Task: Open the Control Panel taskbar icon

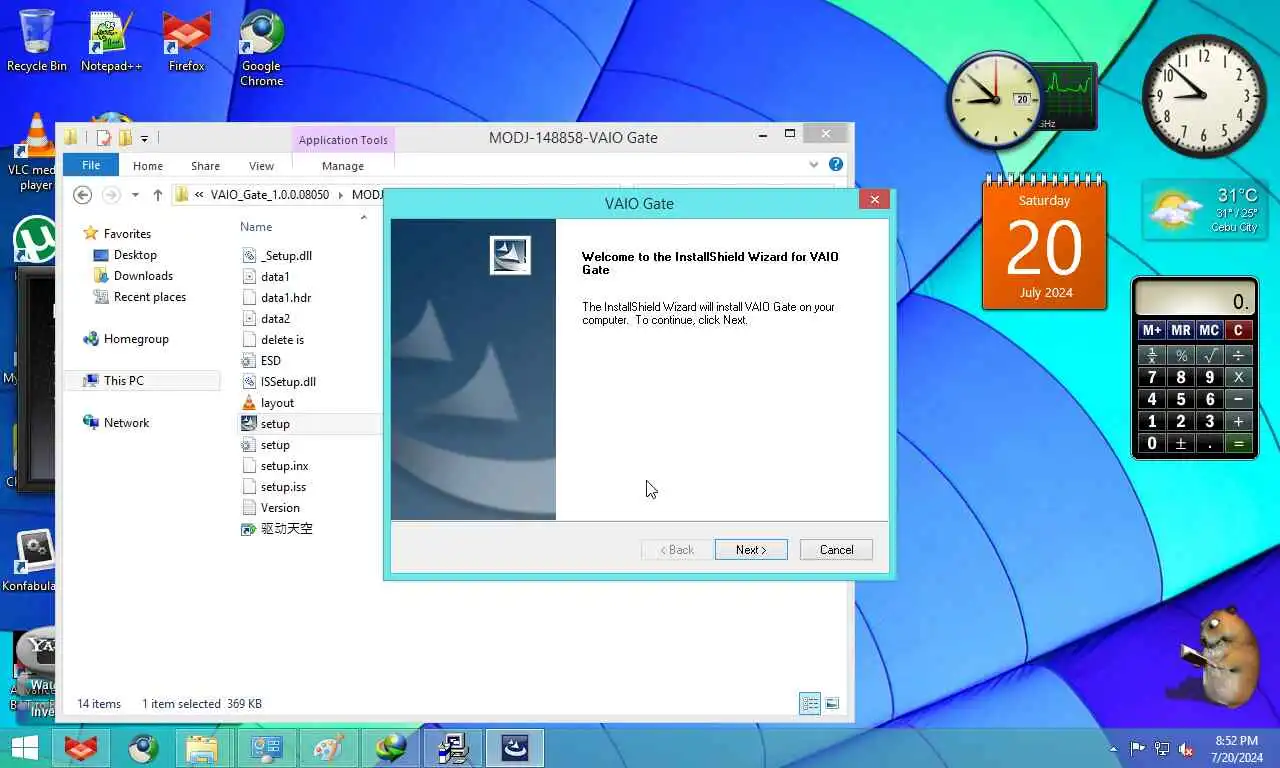Action: pyautogui.click(x=267, y=748)
